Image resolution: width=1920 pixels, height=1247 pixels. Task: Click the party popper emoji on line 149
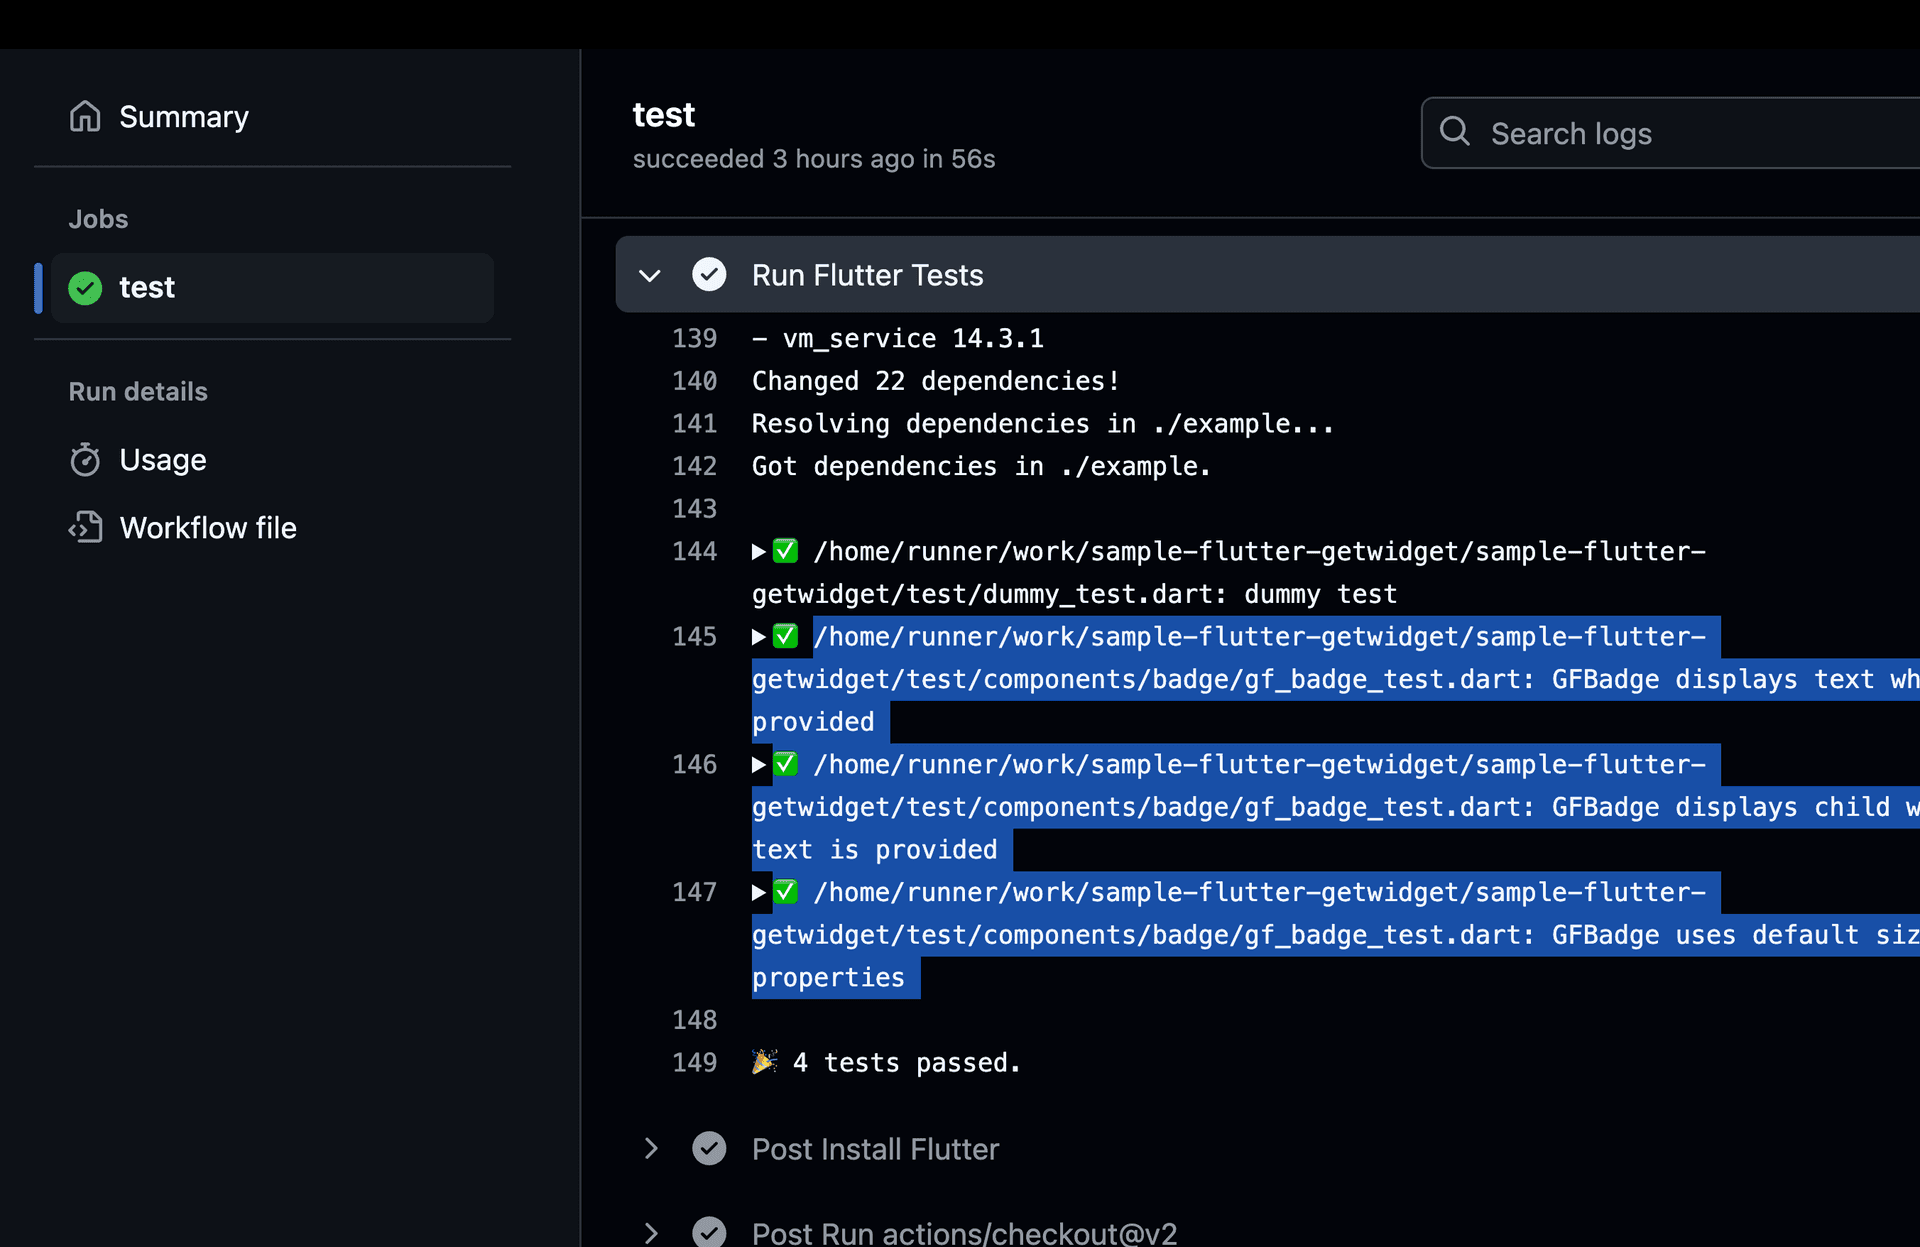click(764, 1062)
